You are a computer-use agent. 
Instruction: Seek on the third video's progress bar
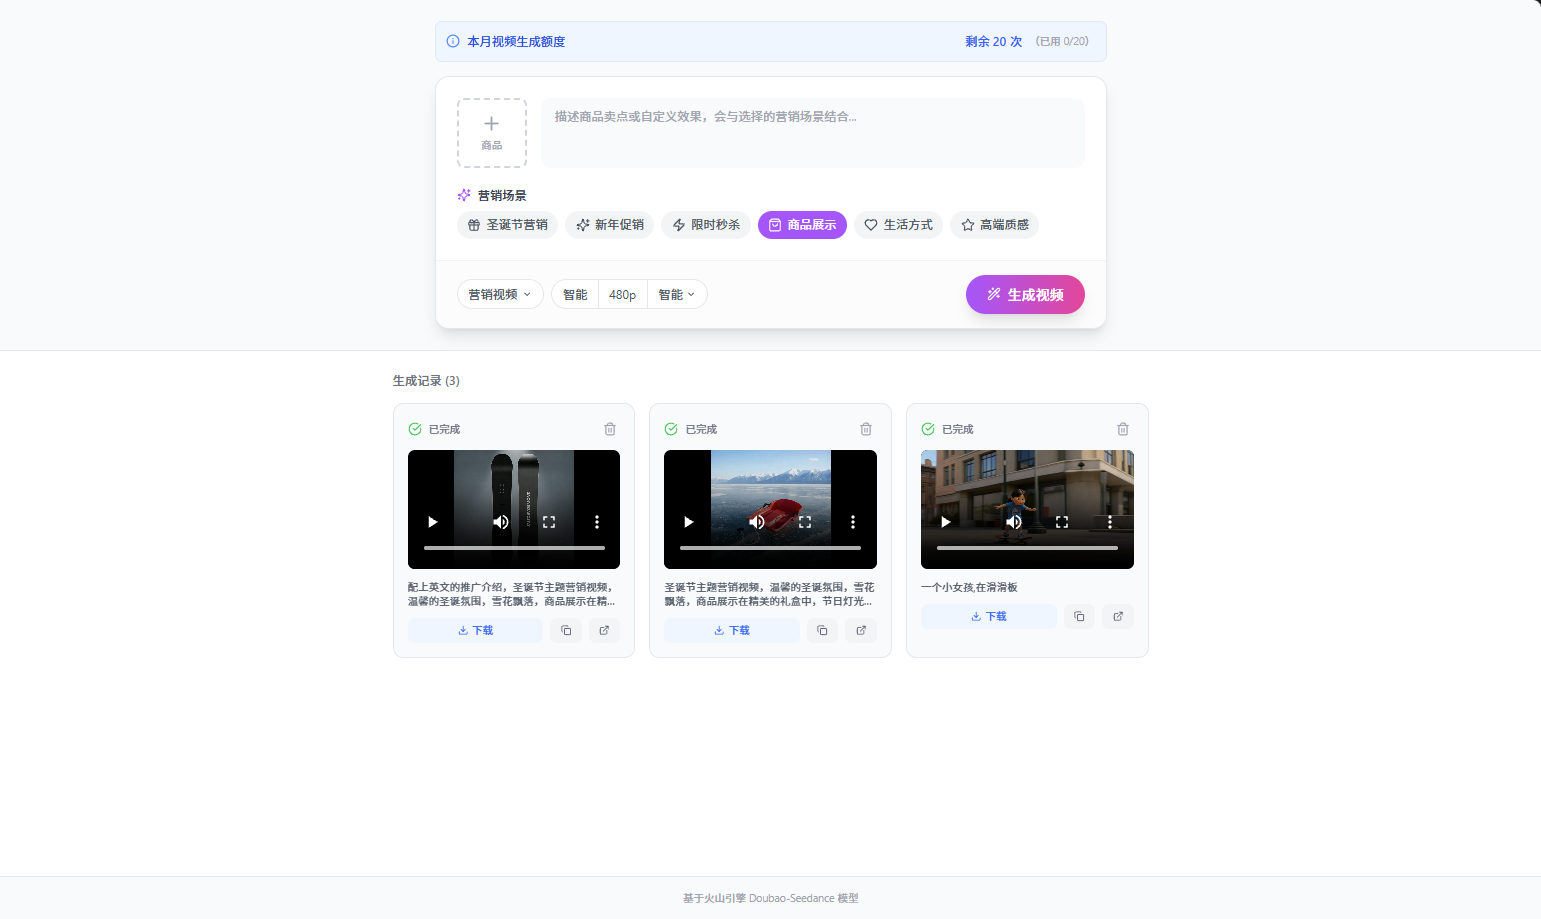click(x=1027, y=548)
